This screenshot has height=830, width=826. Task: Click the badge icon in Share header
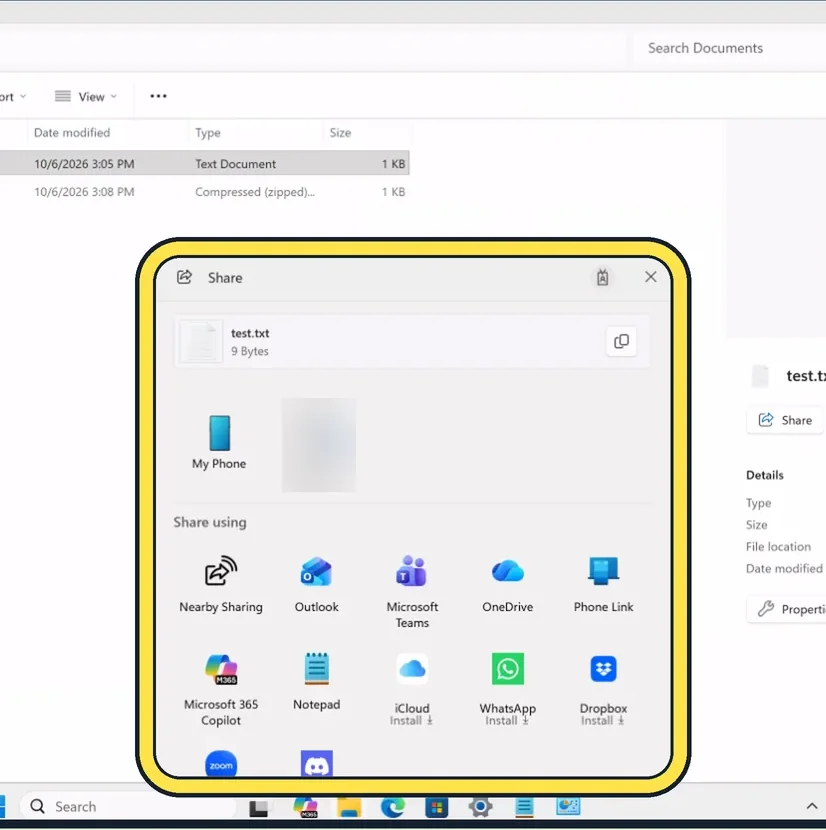click(x=603, y=277)
